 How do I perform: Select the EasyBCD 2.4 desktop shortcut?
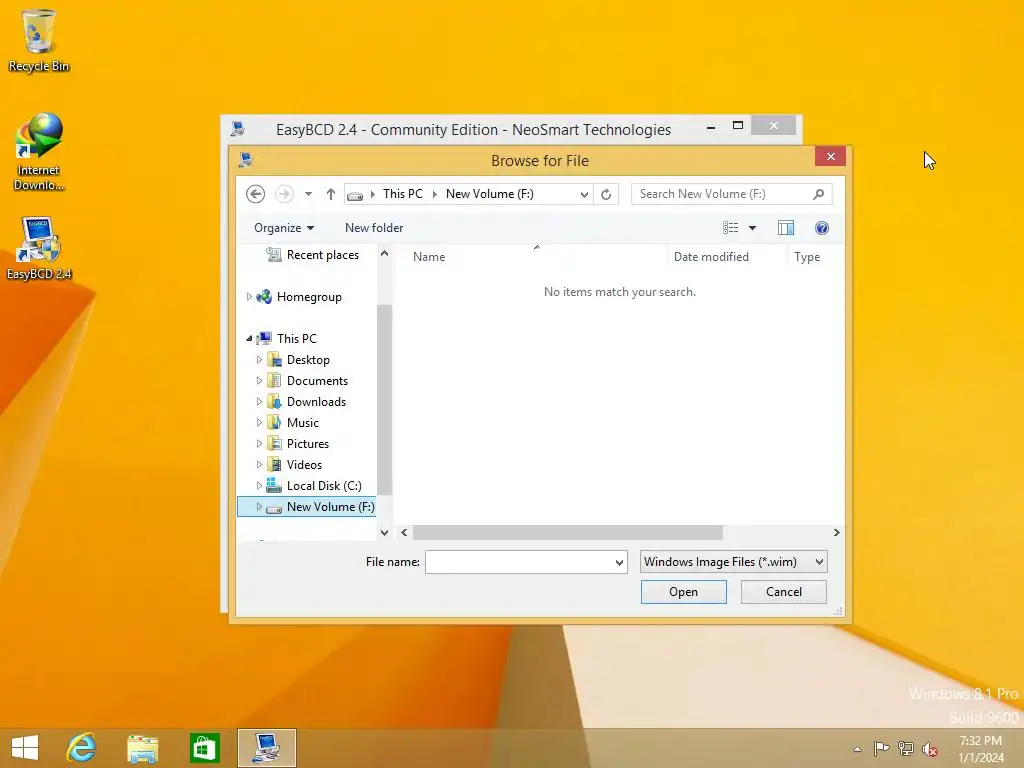(39, 248)
